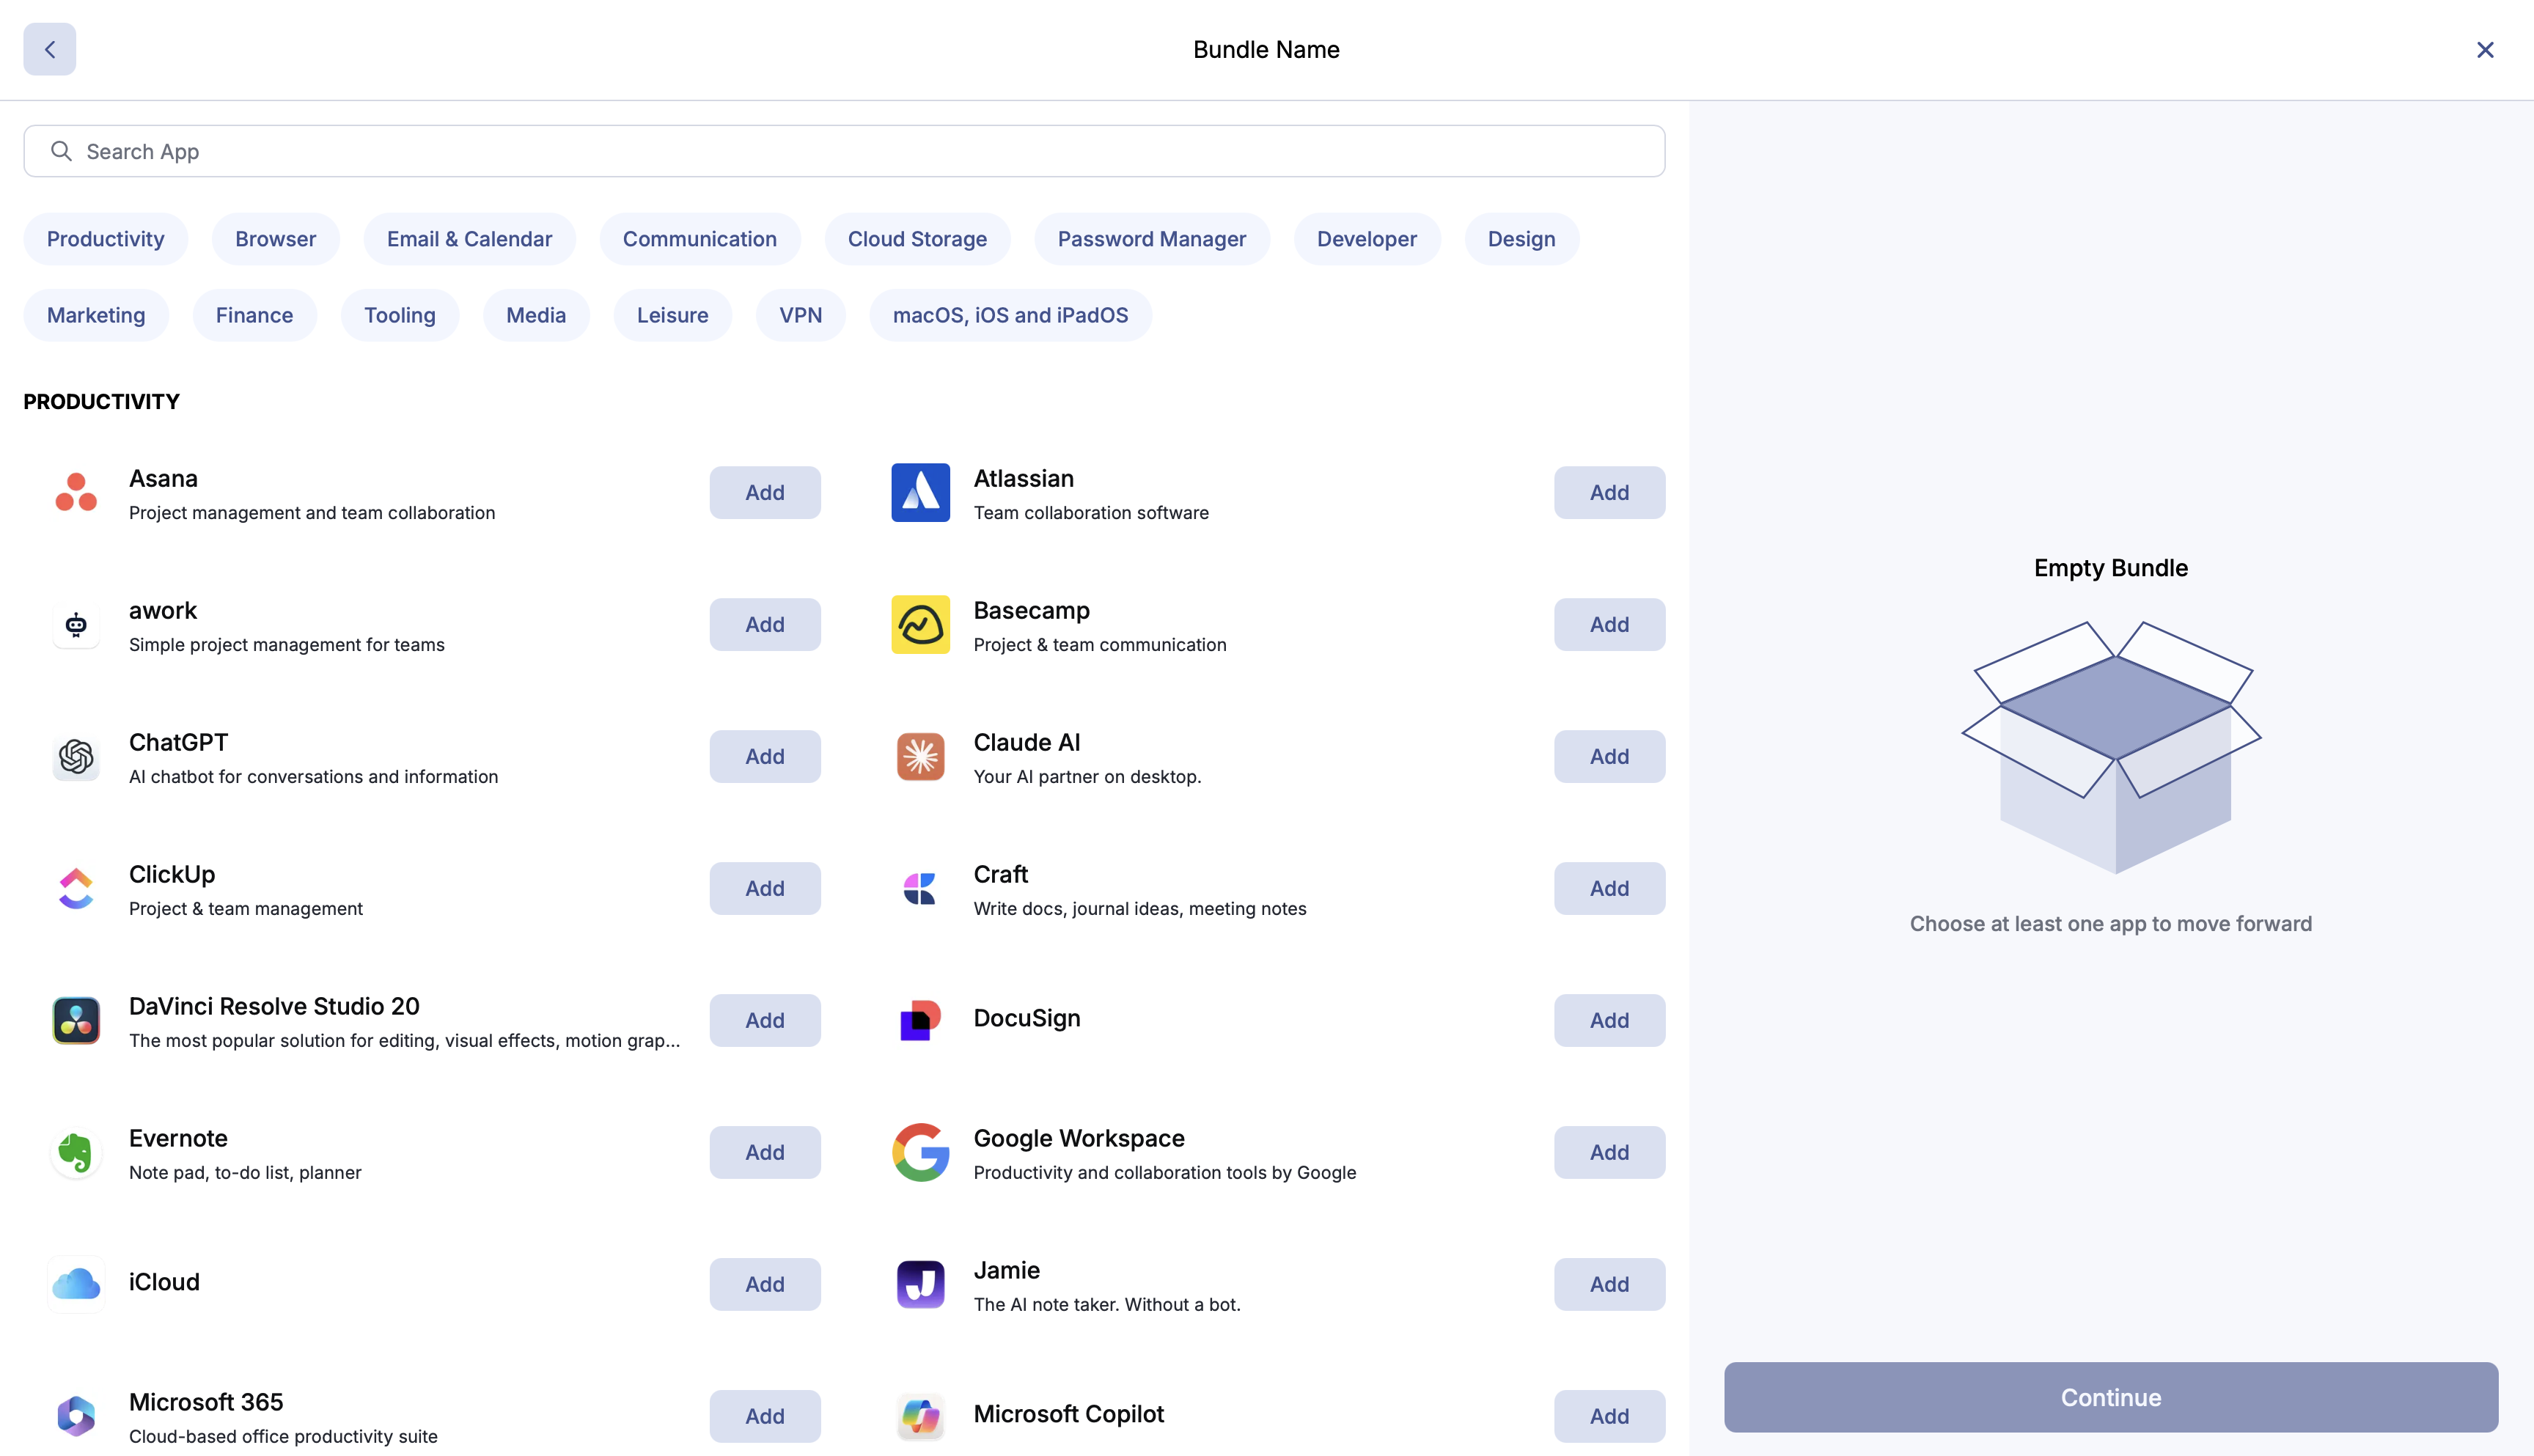Click the DaVinci Resolve Studio icon
The height and width of the screenshot is (1456, 2534).
[x=76, y=1020]
